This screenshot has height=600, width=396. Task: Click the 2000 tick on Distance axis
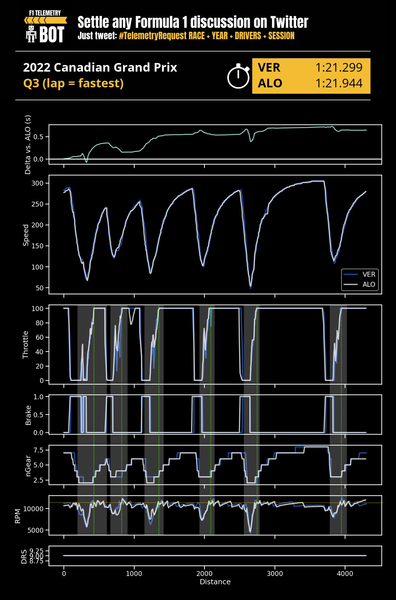(204, 574)
